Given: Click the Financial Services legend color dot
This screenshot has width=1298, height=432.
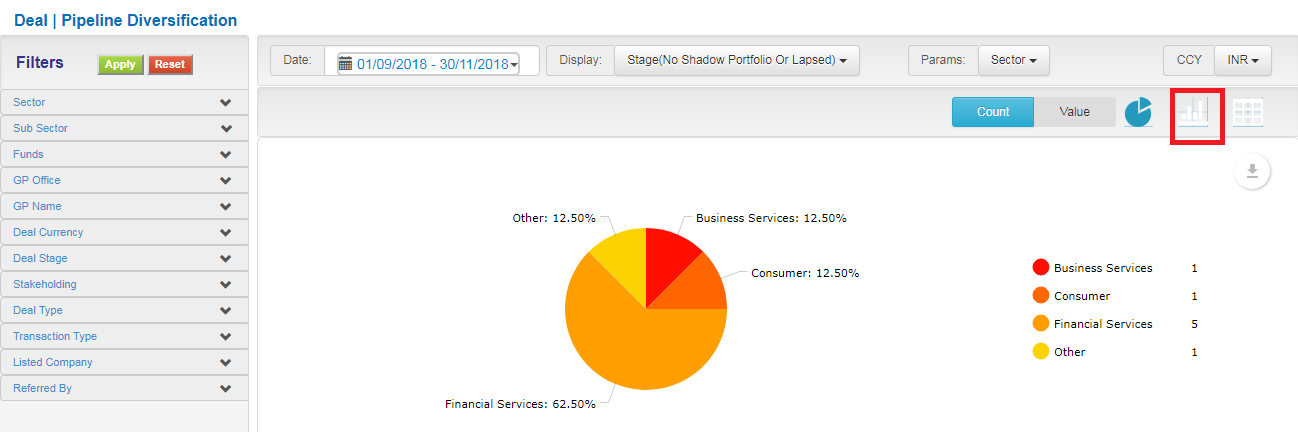Looking at the screenshot, I should [1041, 324].
